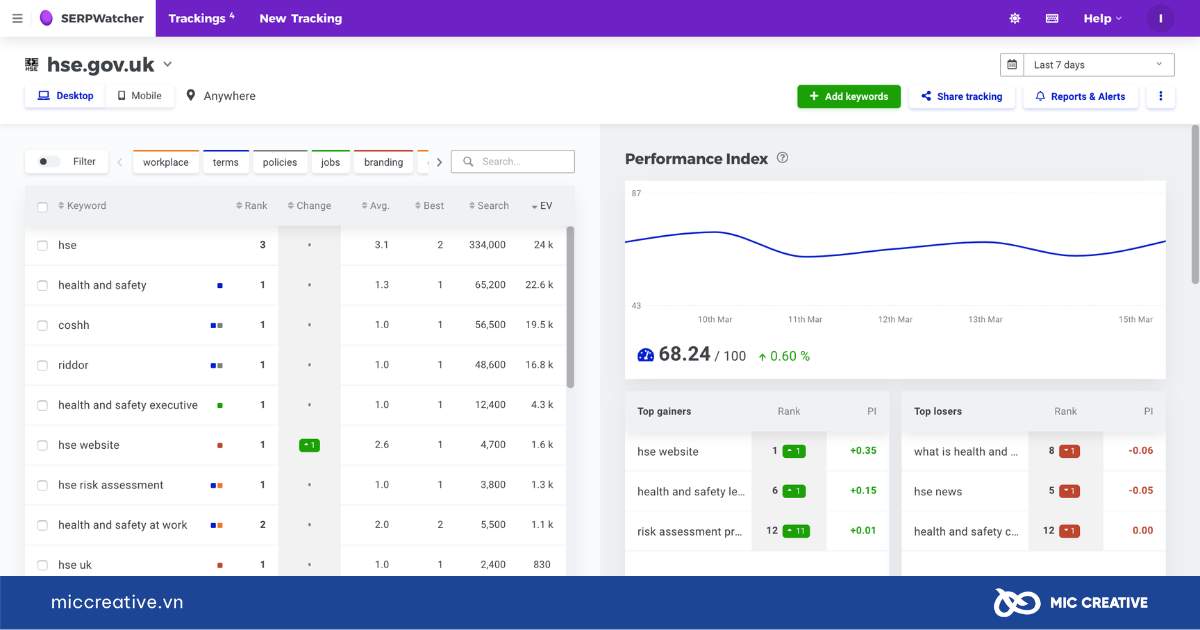Image resolution: width=1200 pixels, height=630 pixels.
Task: Click the Anywhere location label
Action: (x=230, y=96)
